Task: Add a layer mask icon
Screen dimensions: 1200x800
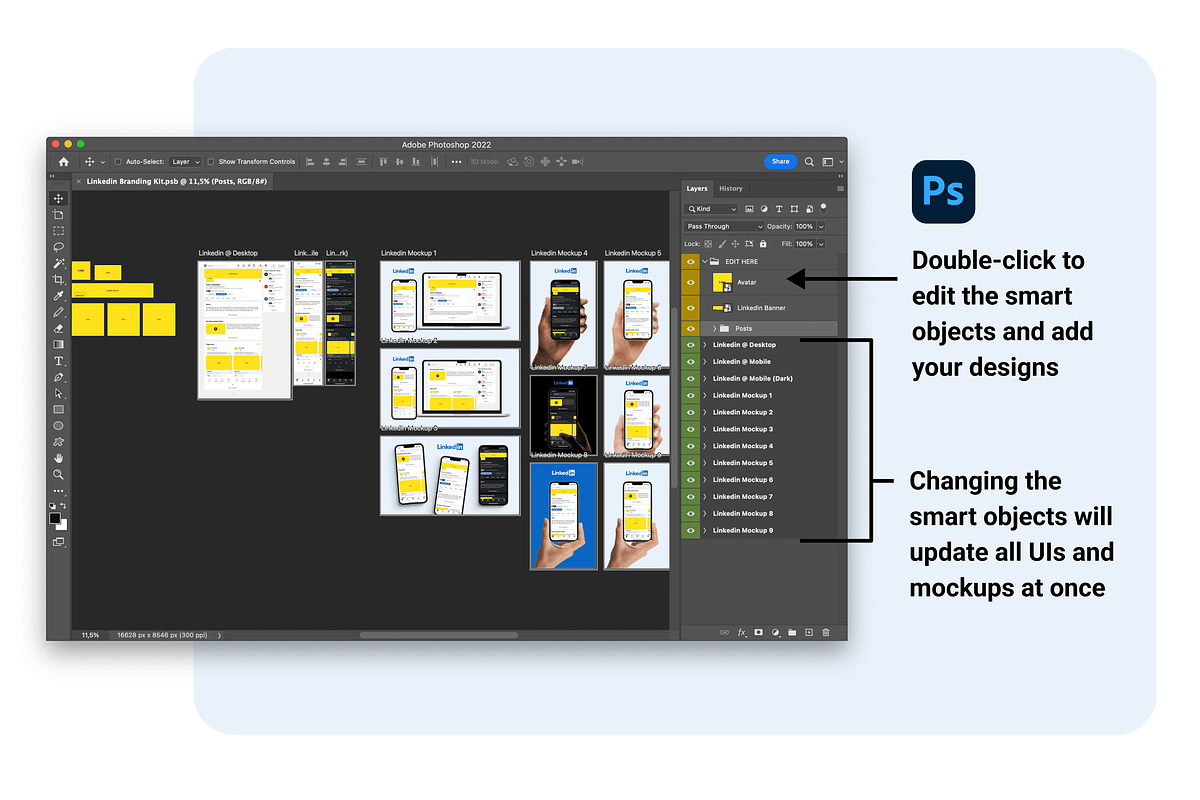Action: point(759,632)
